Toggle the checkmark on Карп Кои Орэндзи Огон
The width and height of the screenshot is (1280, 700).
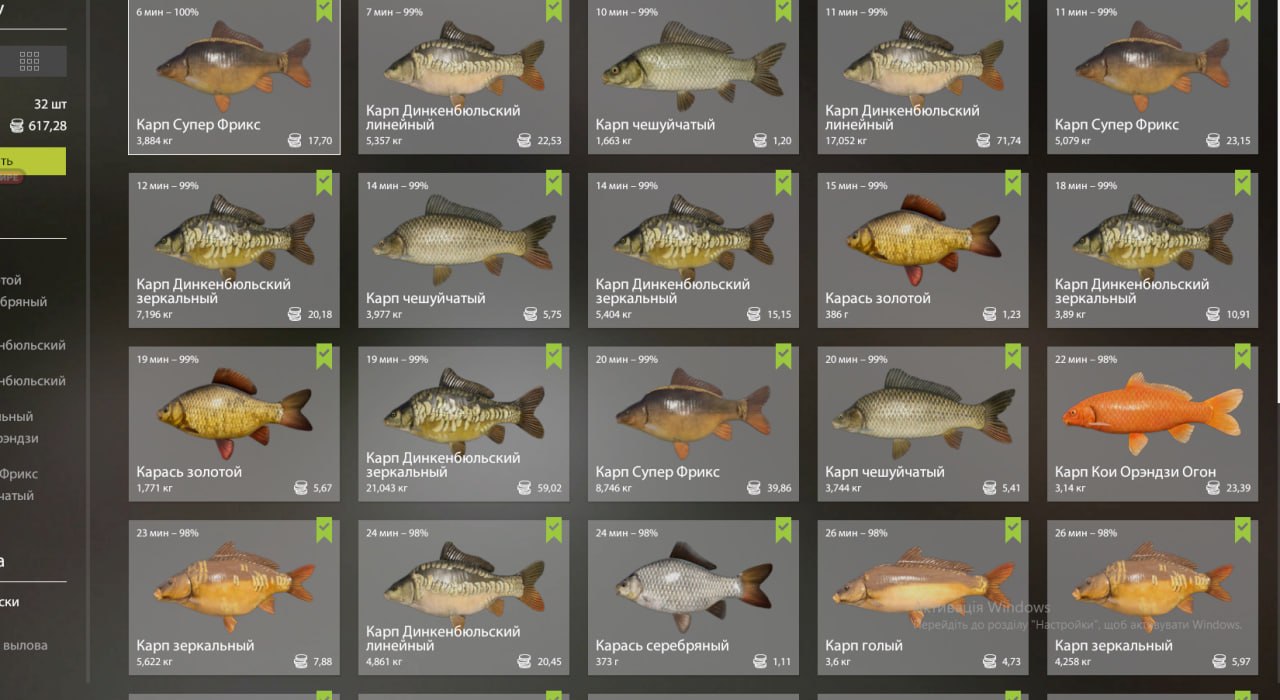point(1242,356)
